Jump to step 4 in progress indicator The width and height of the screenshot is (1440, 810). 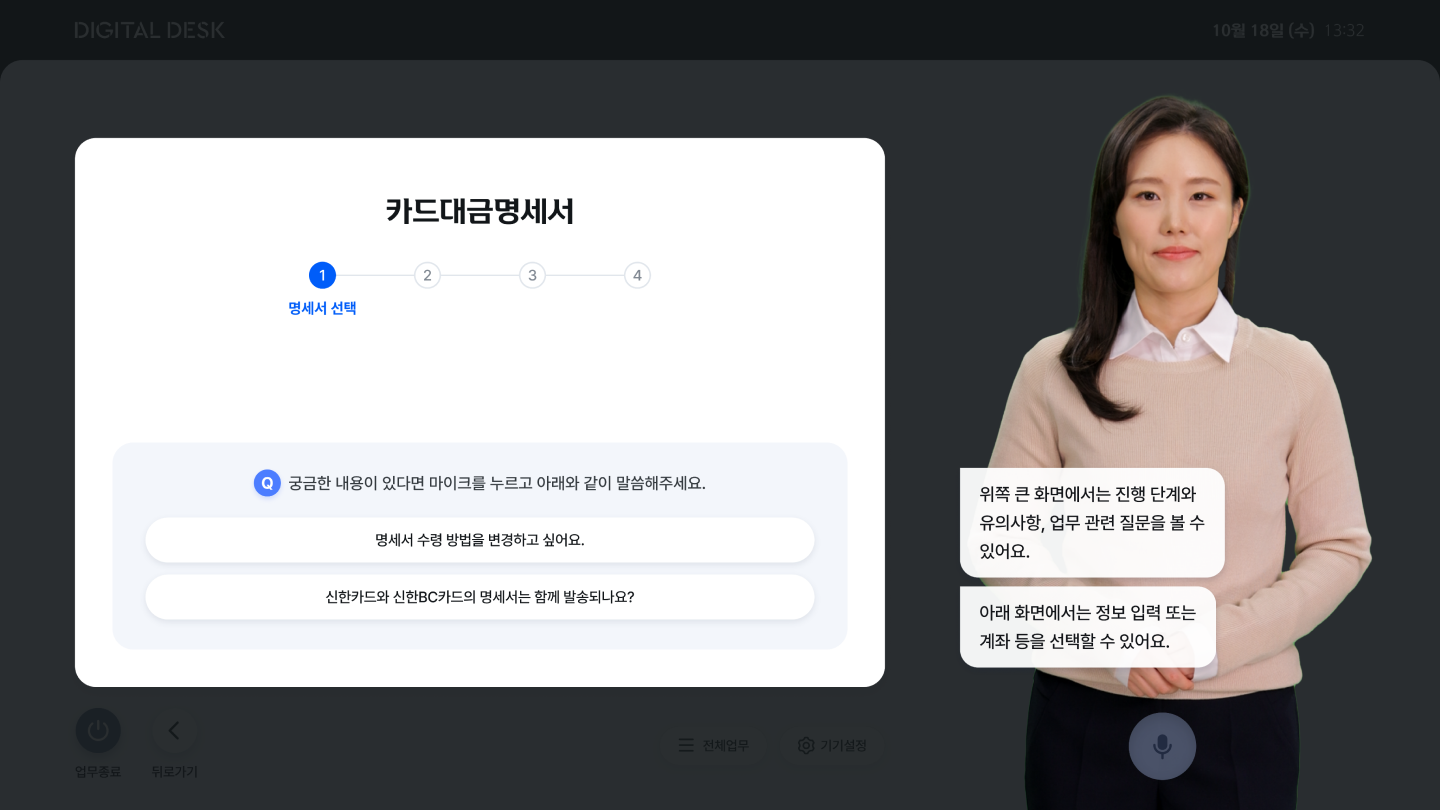tap(637, 275)
